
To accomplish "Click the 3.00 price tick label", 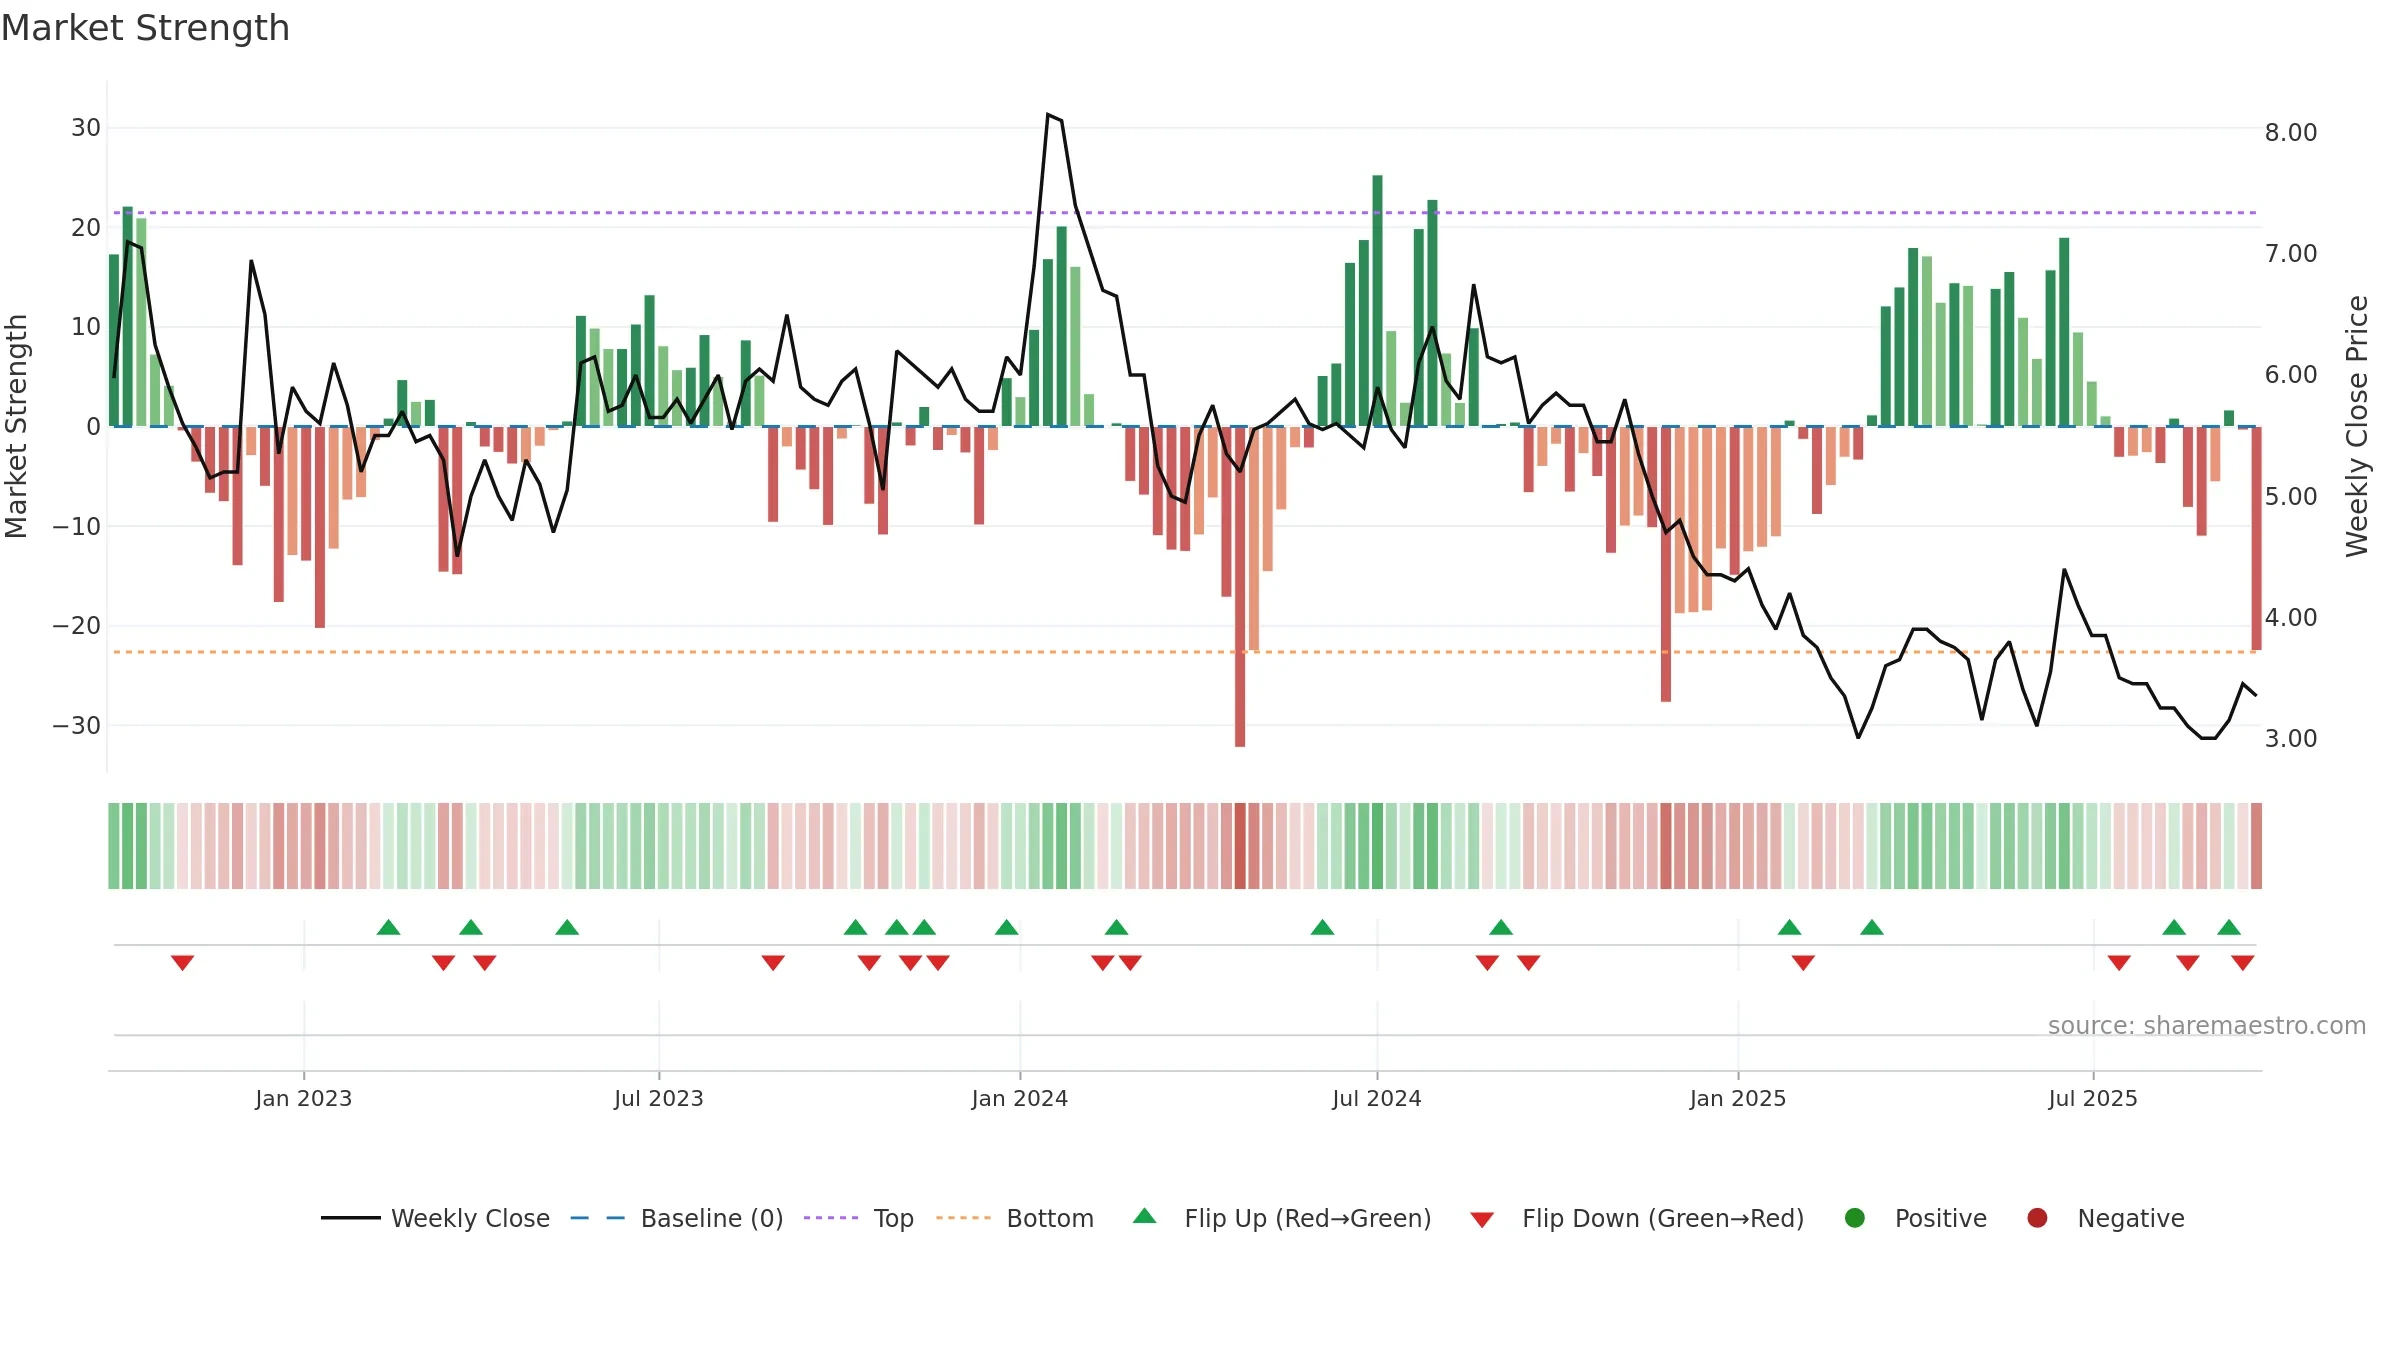I will click(2291, 738).
